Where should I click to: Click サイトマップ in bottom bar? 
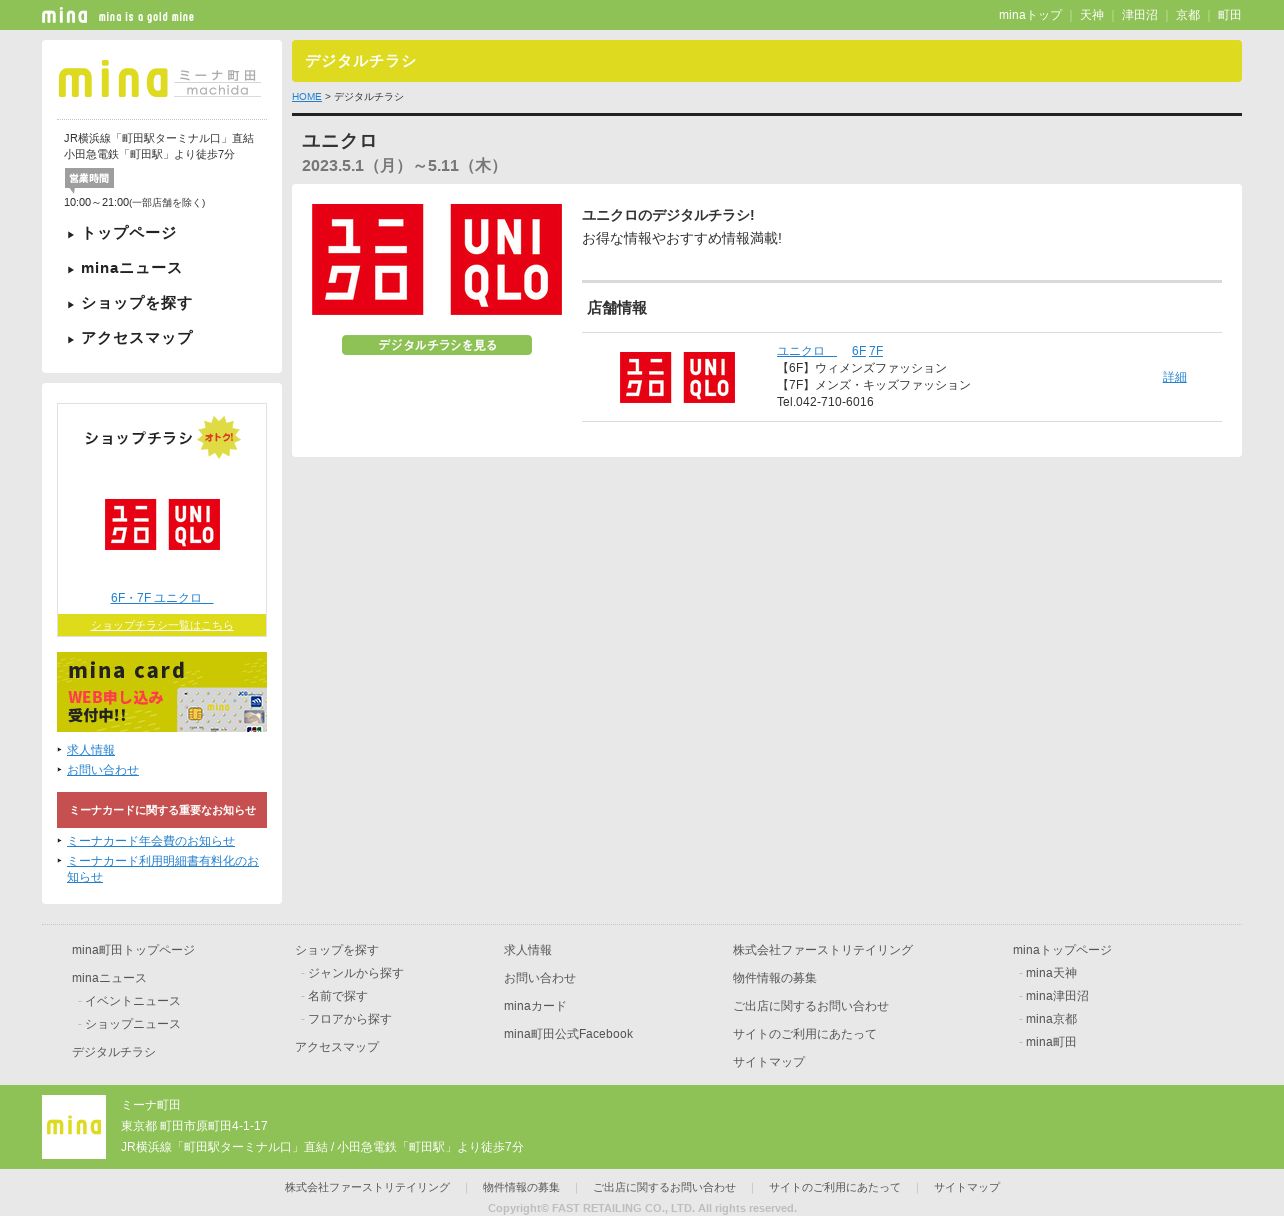pos(967,1188)
